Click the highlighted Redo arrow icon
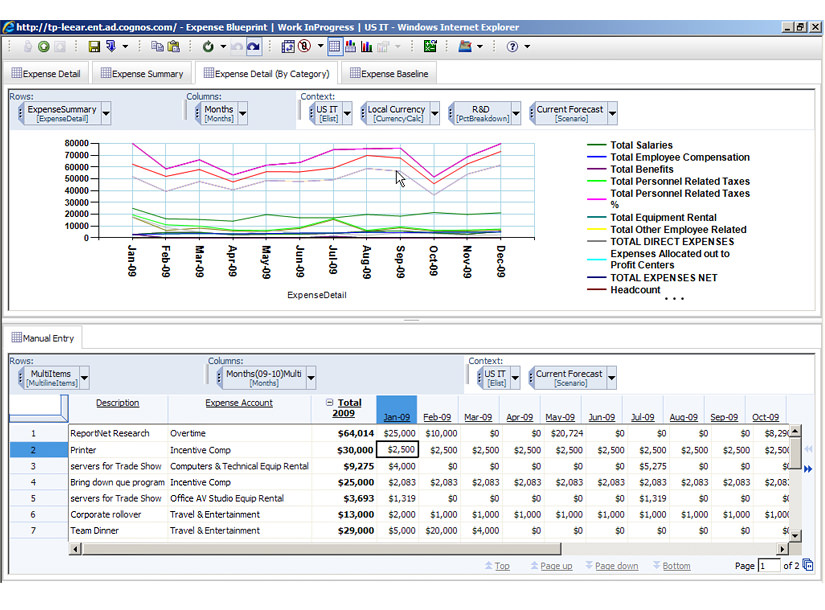Image resolution: width=825 pixels, height=610 pixels. [254, 47]
